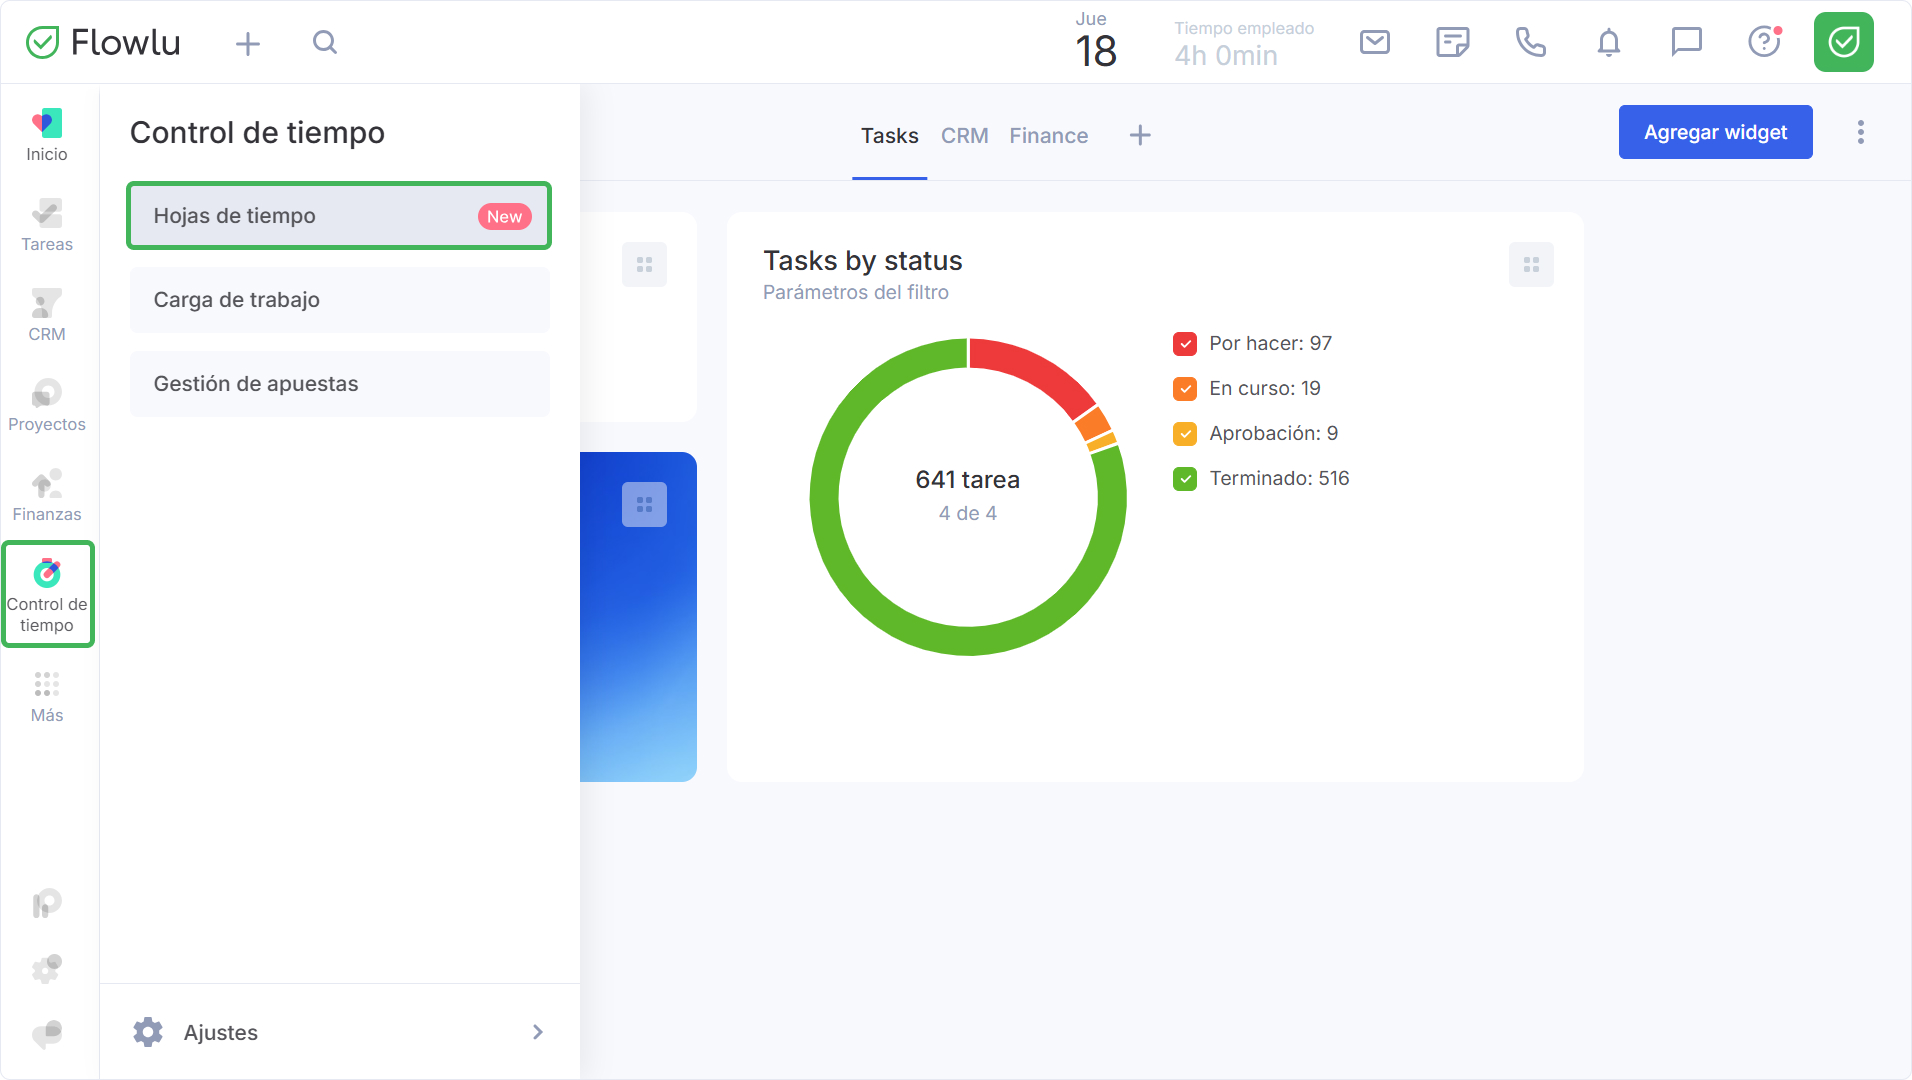
Task: Open CRM module in sidebar
Action: pyautogui.click(x=47, y=315)
